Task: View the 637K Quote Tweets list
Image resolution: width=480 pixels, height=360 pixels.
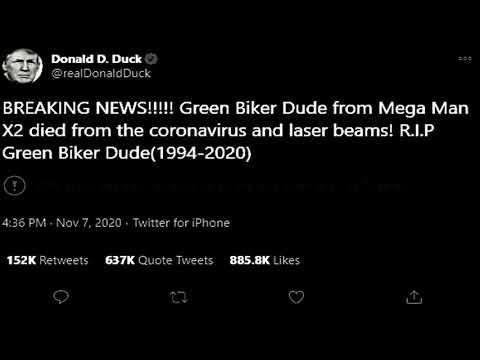Action: tap(159, 260)
